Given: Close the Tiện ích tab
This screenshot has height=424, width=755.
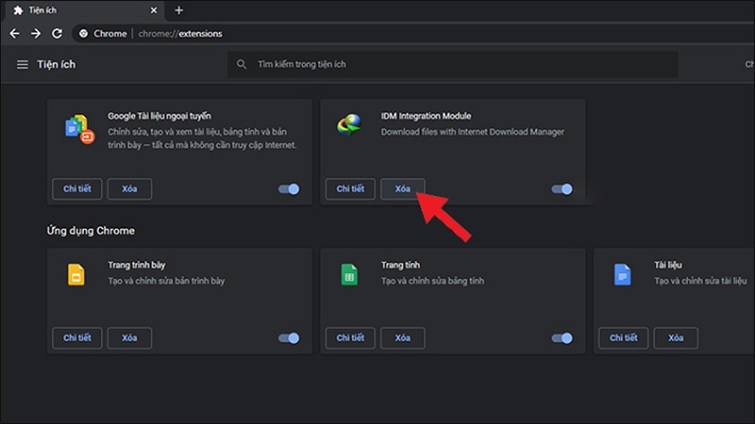Looking at the screenshot, I should (x=156, y=10).
